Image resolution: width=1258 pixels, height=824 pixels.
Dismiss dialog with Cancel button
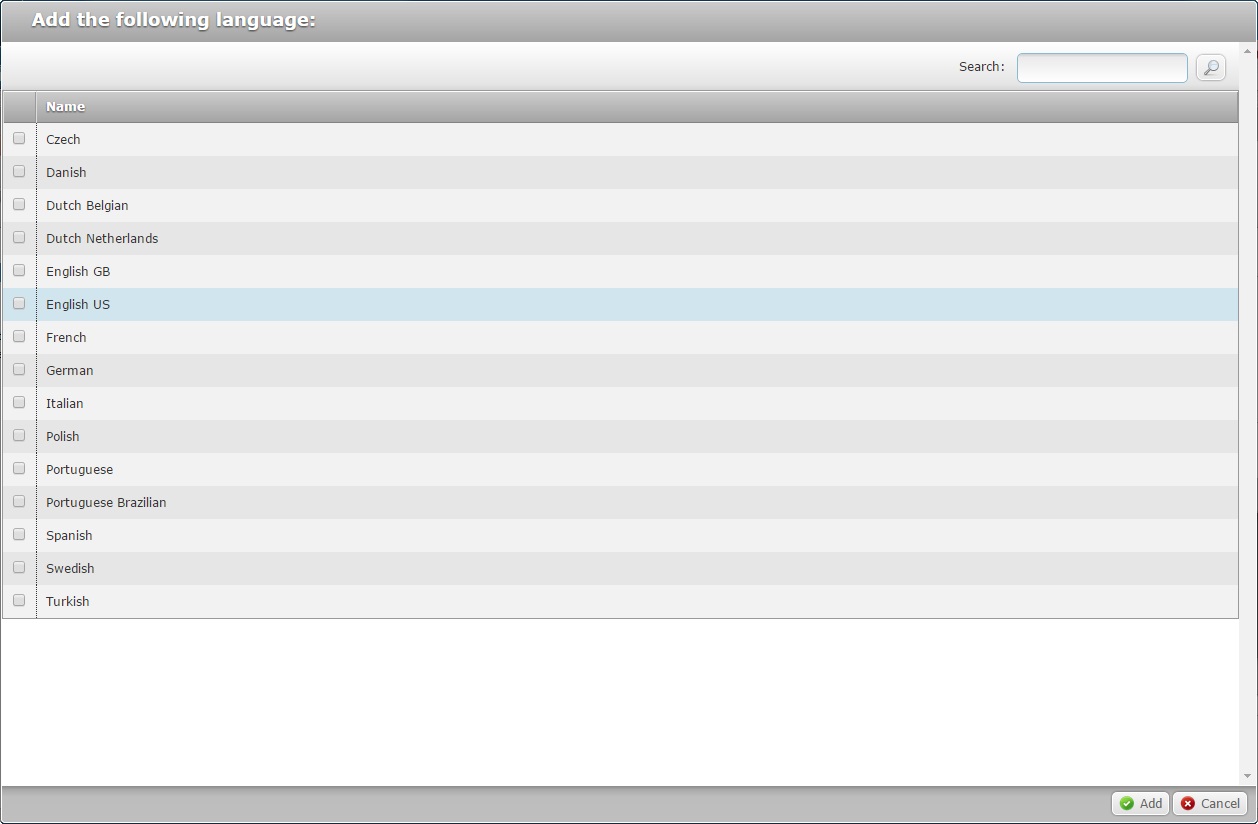tap(1210, 803)
